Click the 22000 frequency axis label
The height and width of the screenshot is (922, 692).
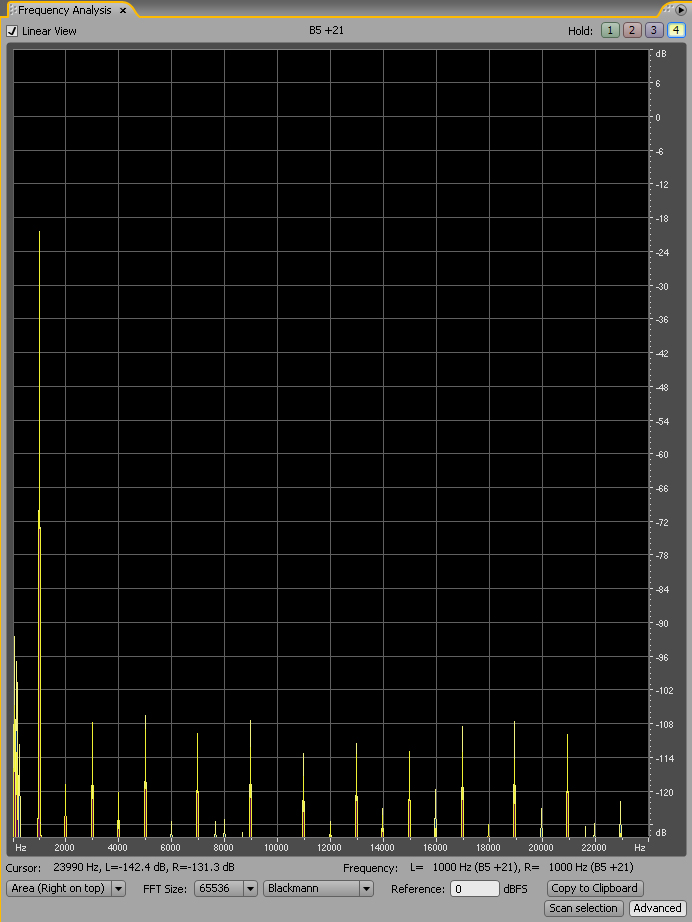(x=594, y=847)
